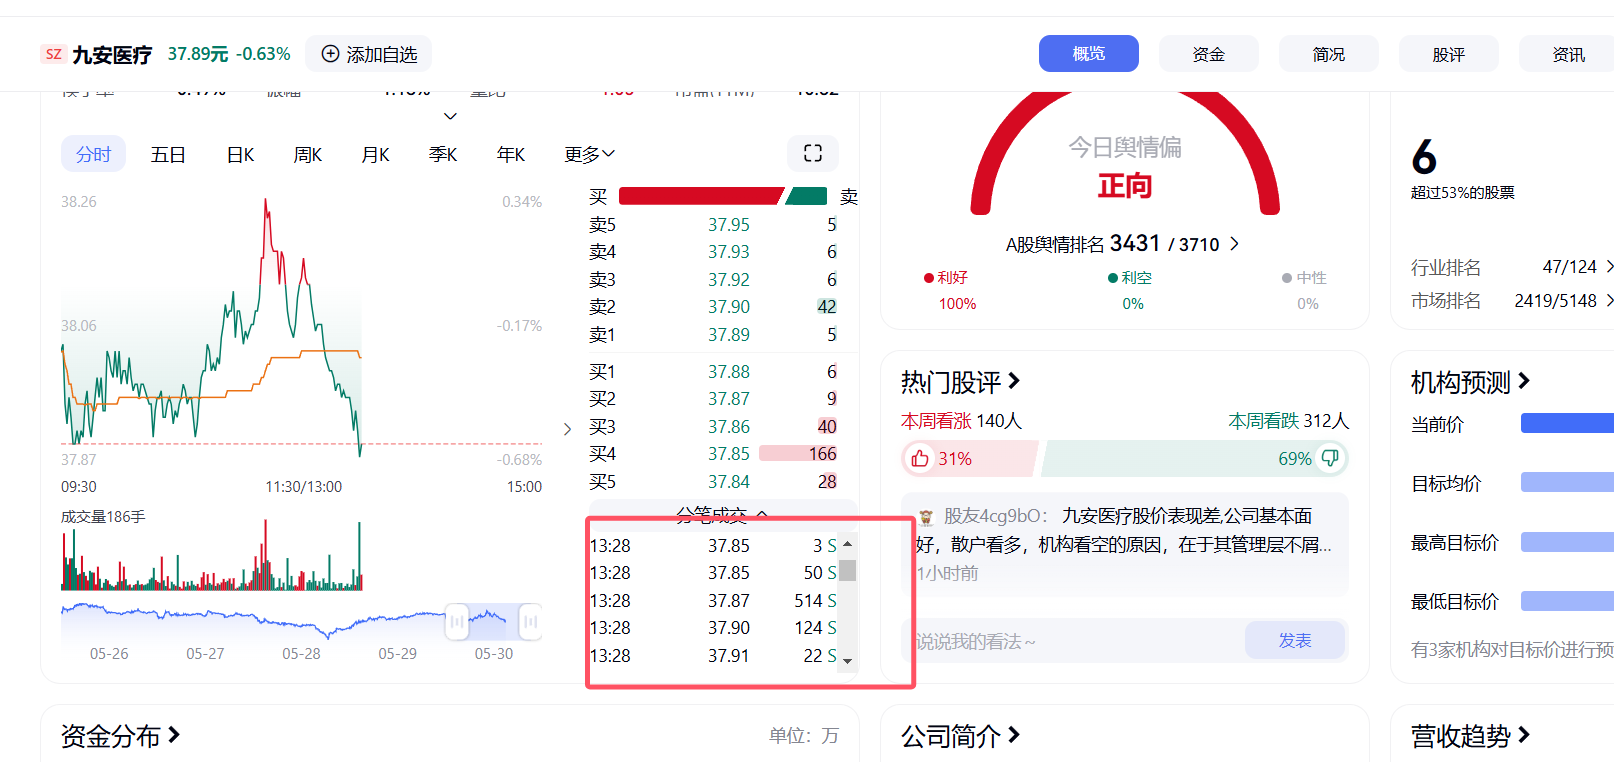Click 31% bullish vote bar
Viewport: 1614px width, 762px height.
969,458
